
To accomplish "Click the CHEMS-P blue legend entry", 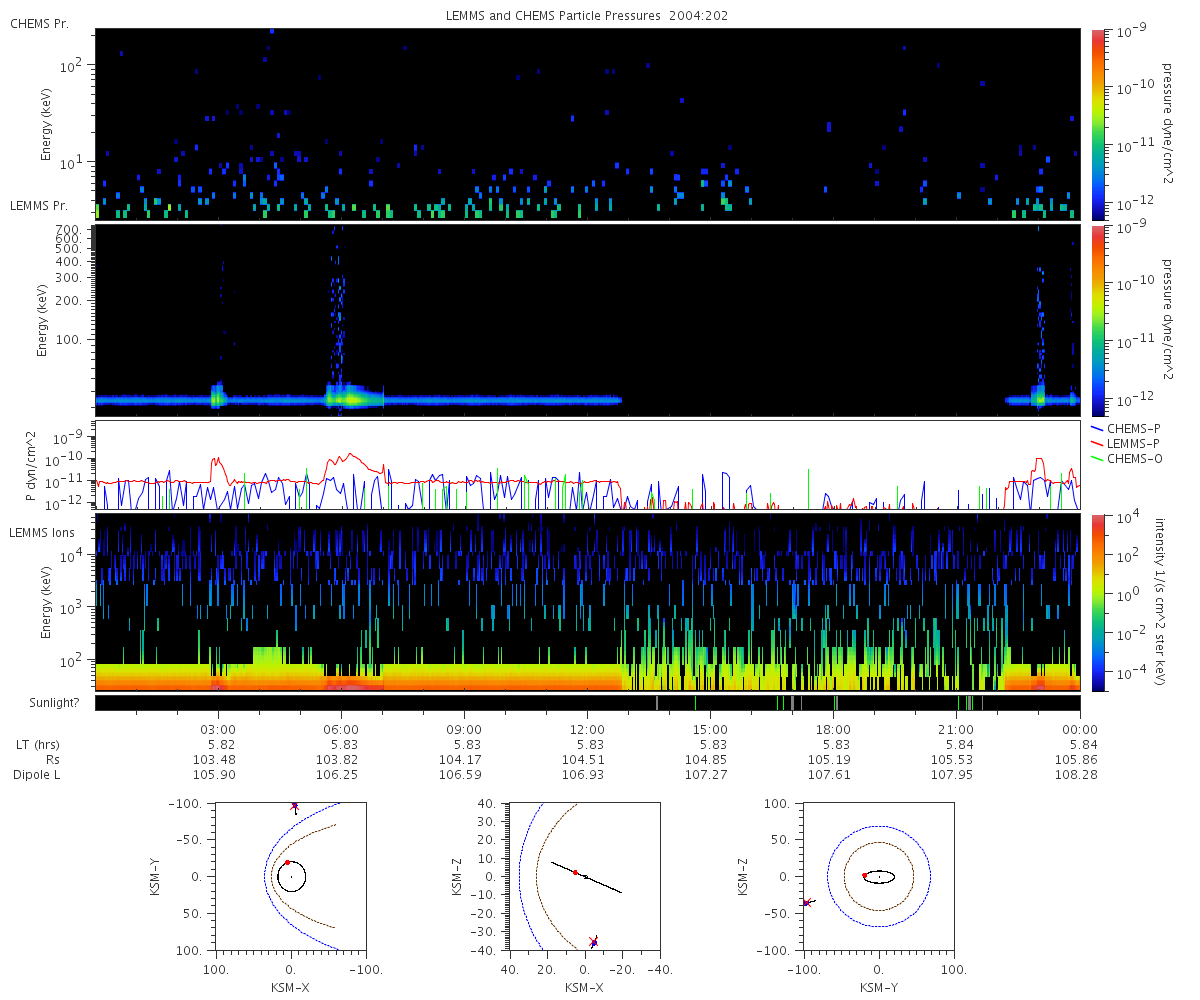I will tap(1126, 429).
